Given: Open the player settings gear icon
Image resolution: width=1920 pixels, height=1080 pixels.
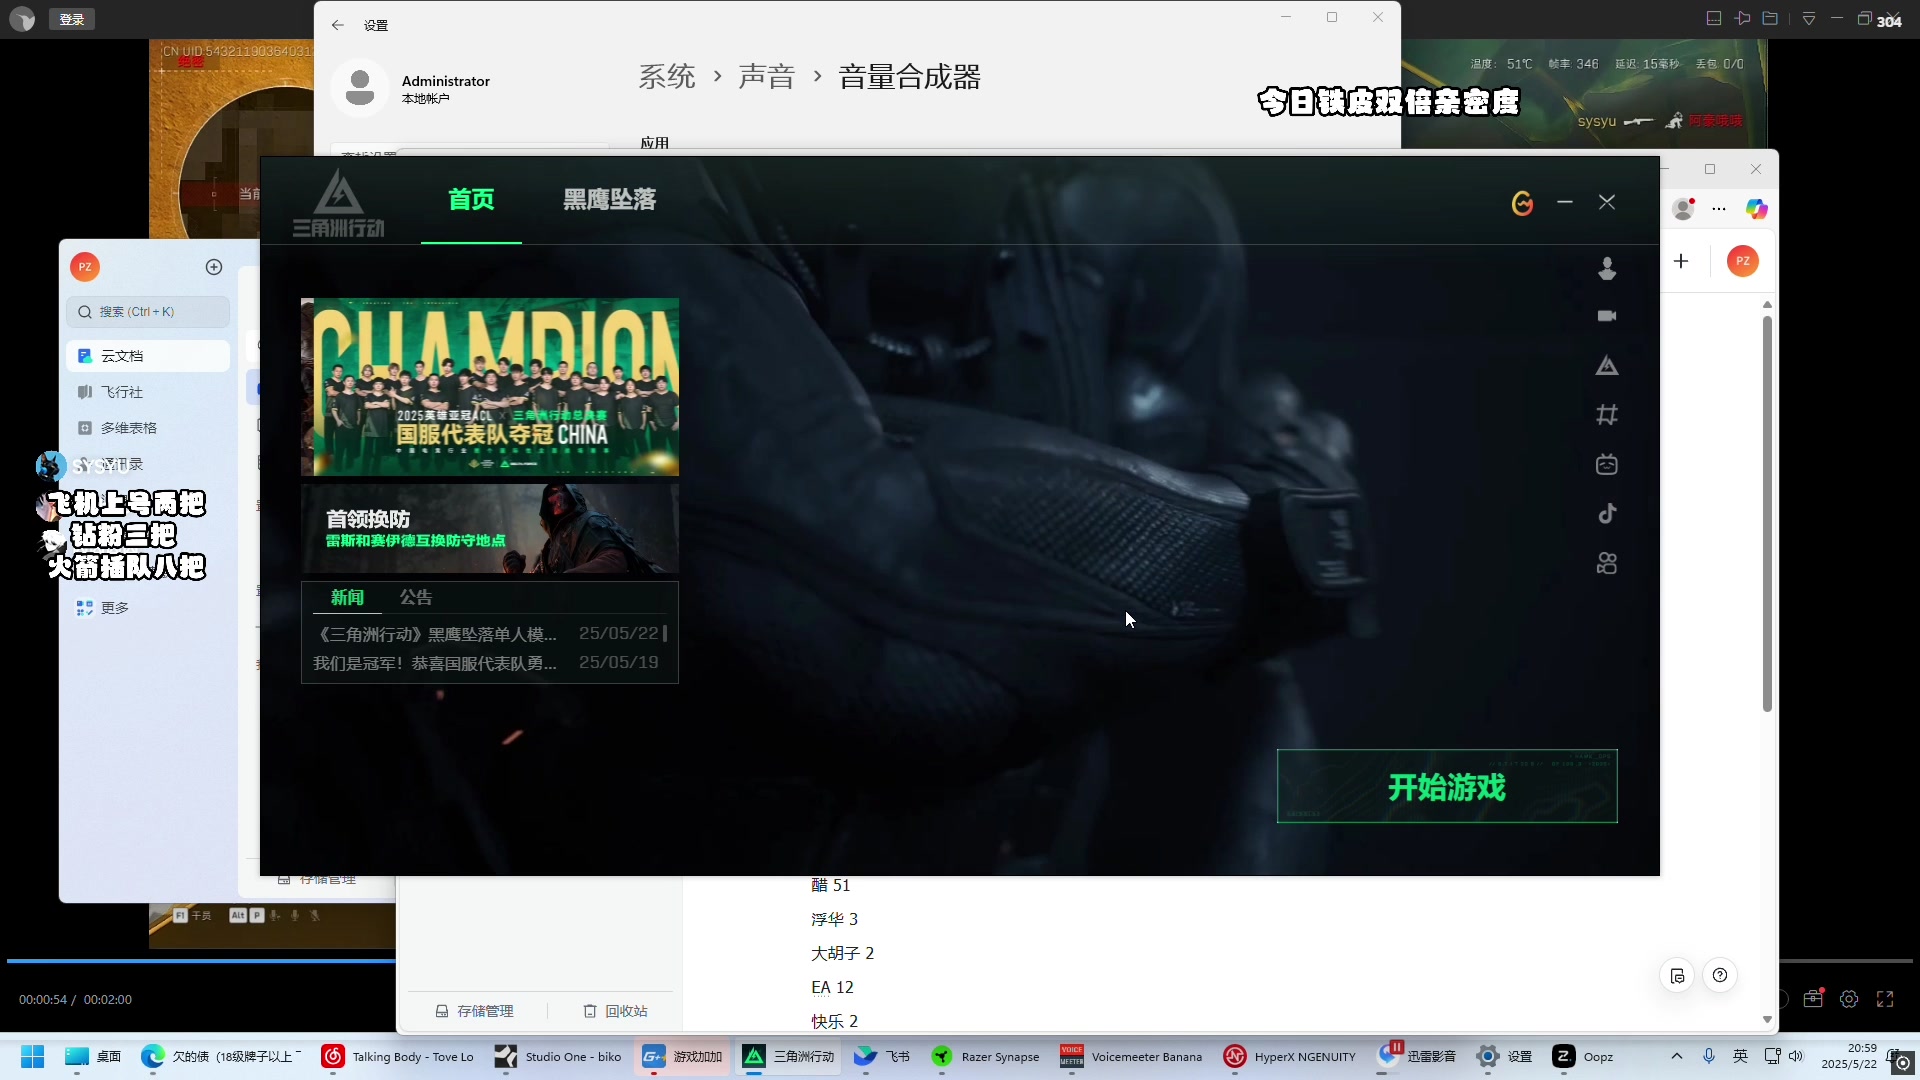Looking at the screenshot, I should [x=1849, y=999].
